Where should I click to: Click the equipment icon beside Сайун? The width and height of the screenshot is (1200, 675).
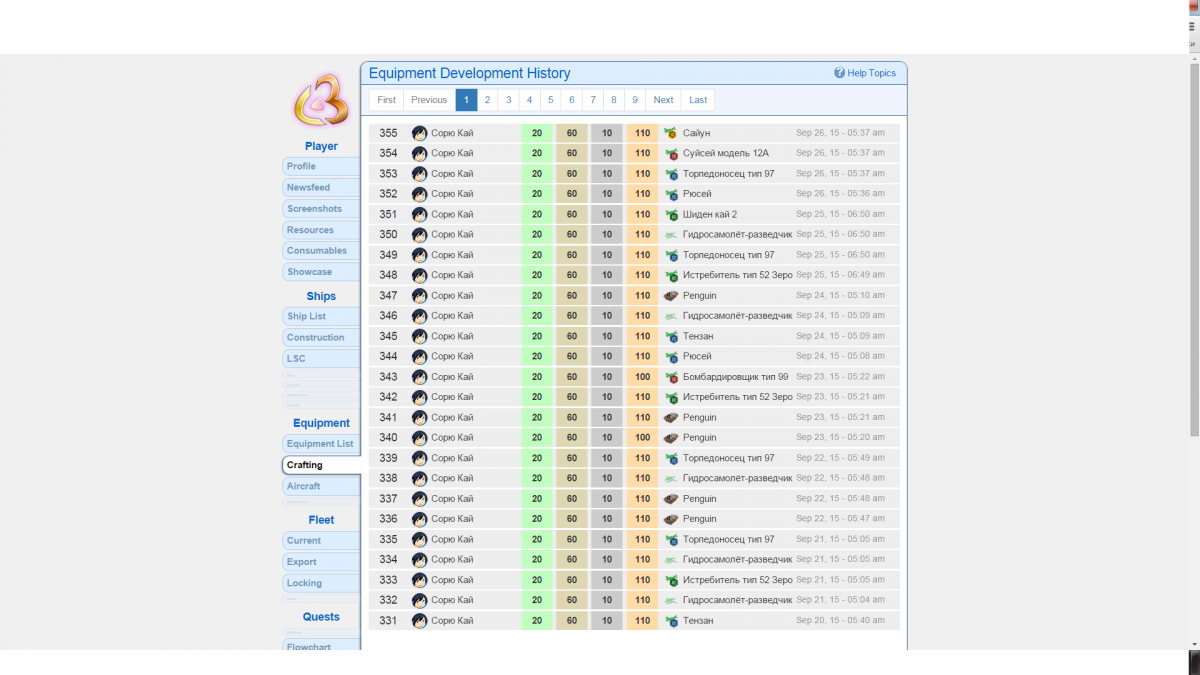tap(671, 133)
